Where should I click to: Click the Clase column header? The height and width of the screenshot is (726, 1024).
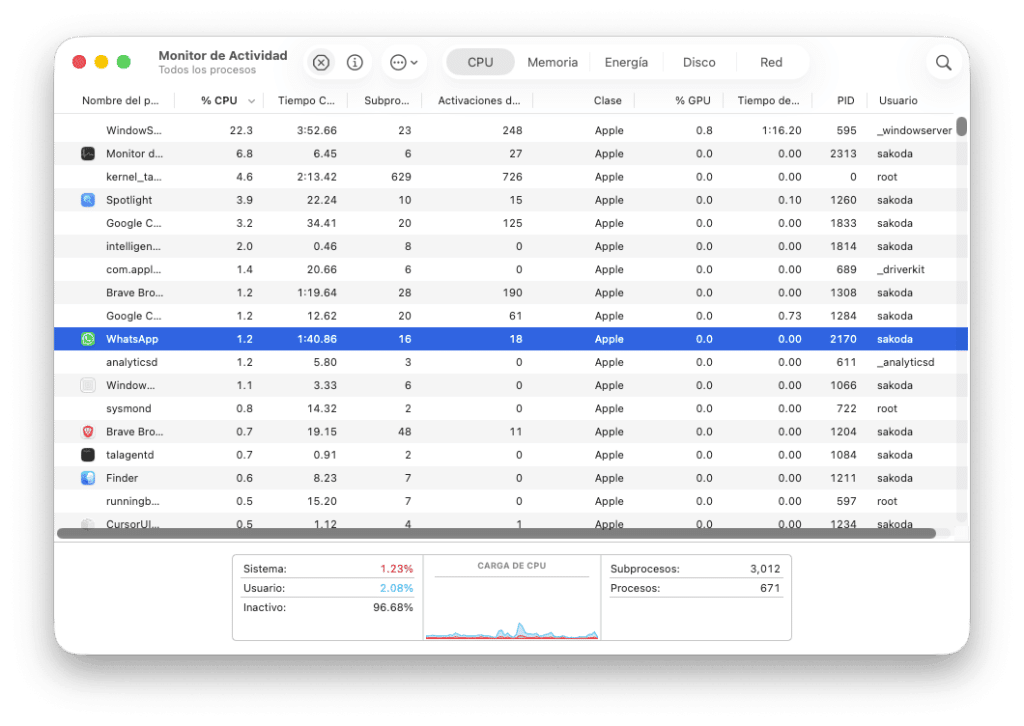608,100
